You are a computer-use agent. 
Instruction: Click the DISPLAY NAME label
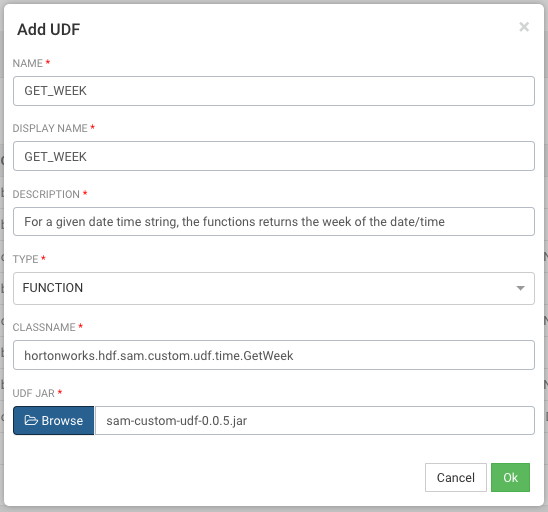[50, 128]
